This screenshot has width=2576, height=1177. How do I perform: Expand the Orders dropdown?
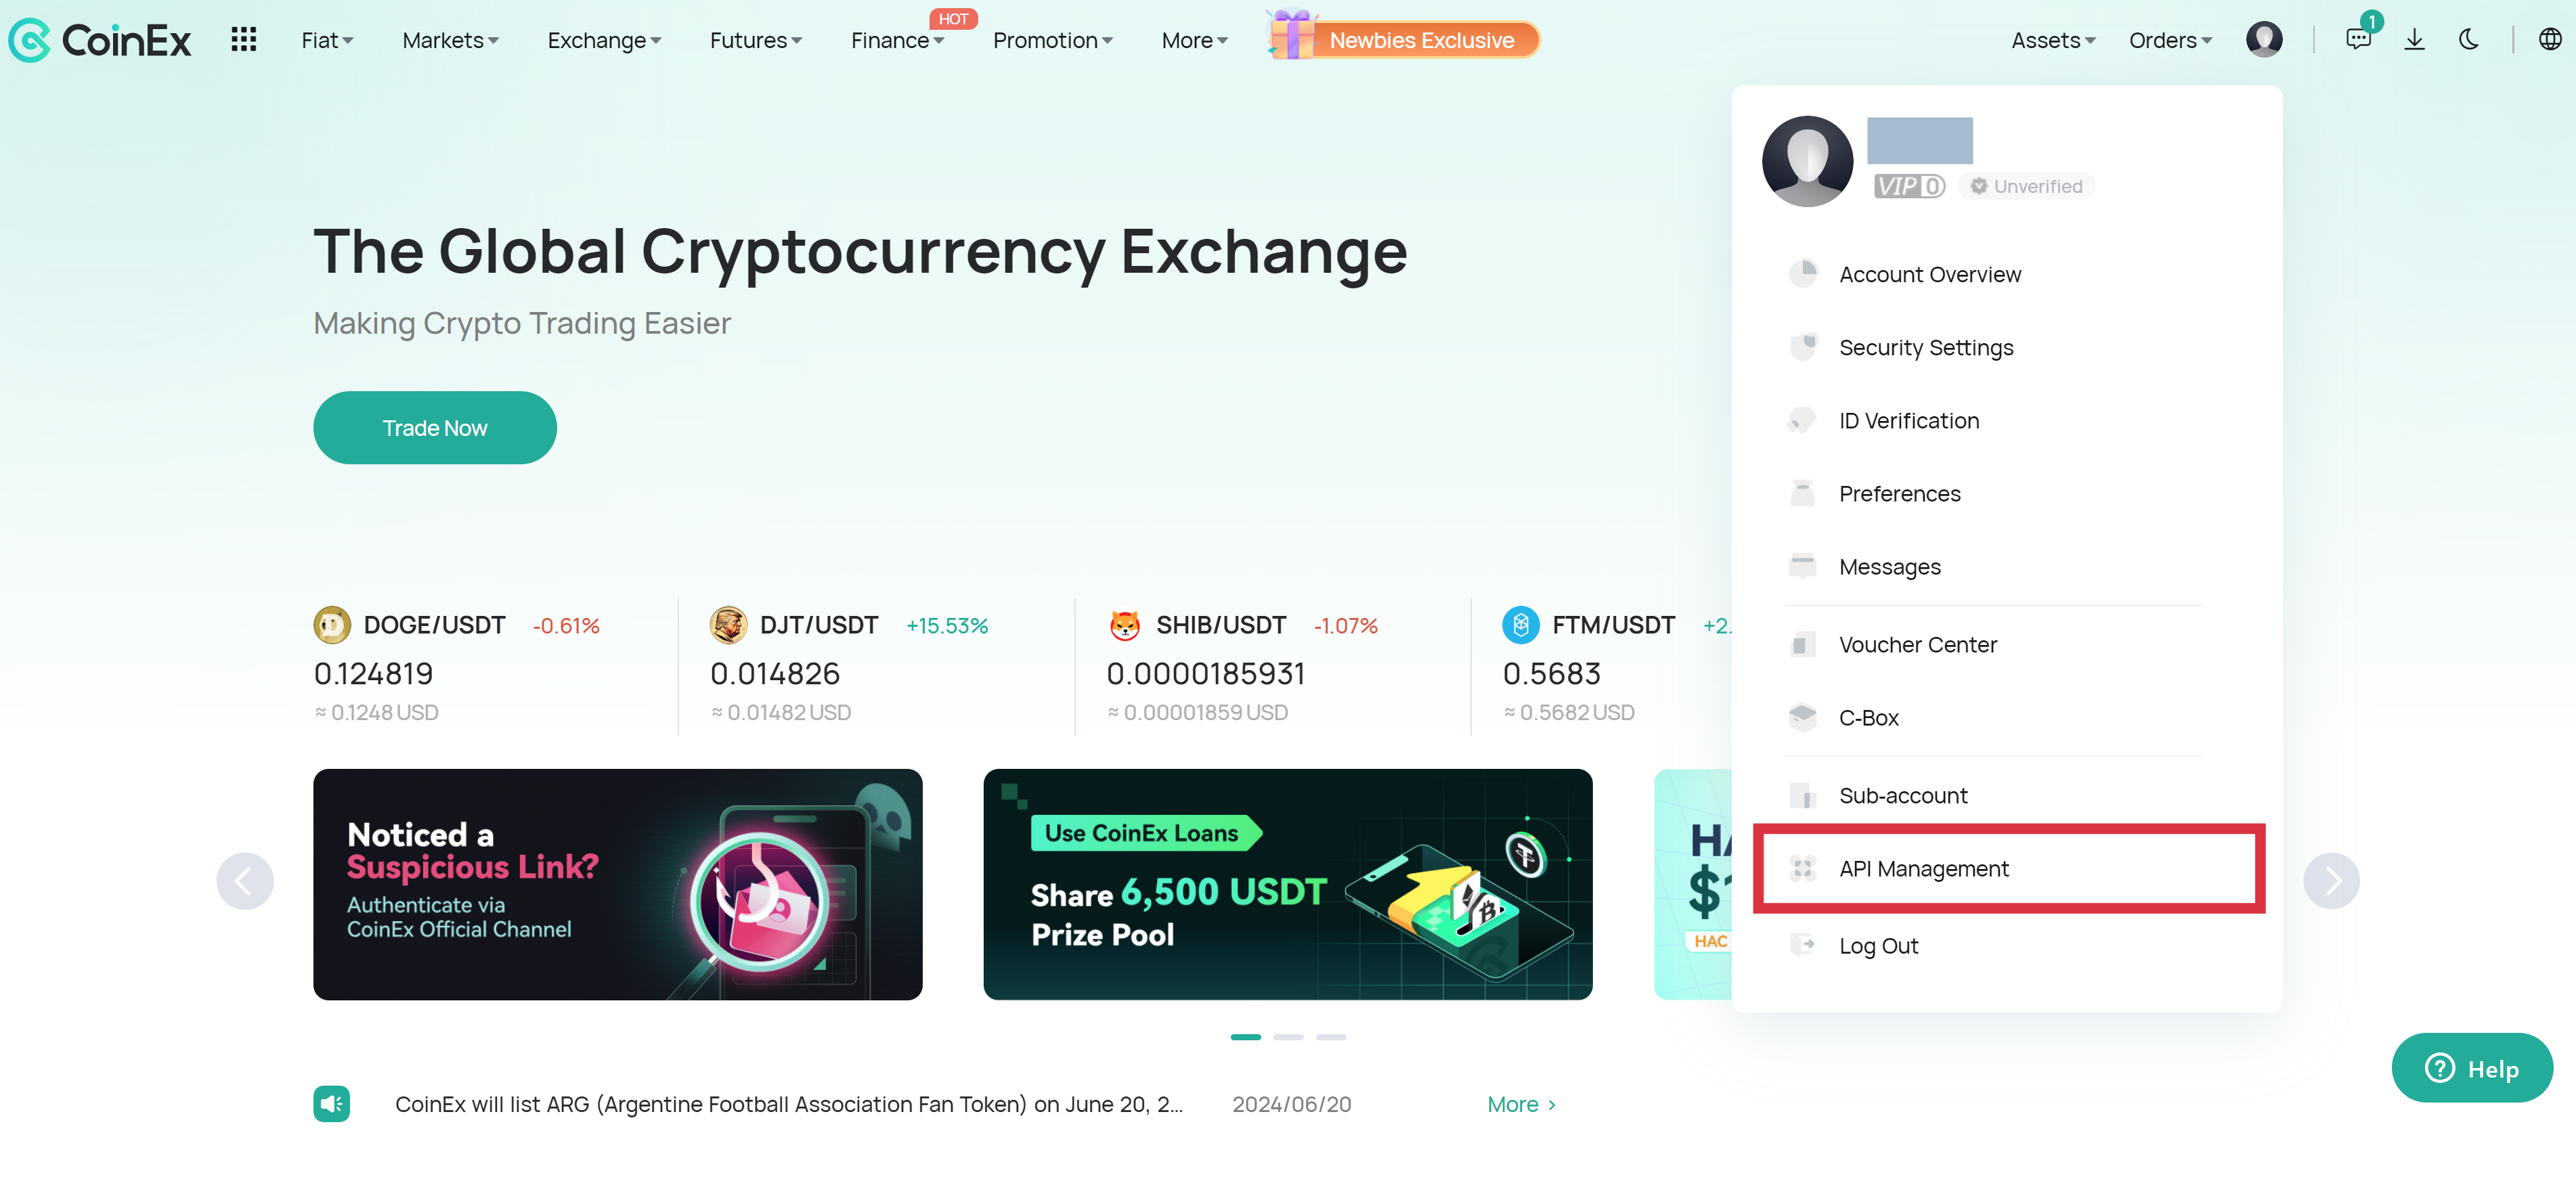[x=2170, y=41]
